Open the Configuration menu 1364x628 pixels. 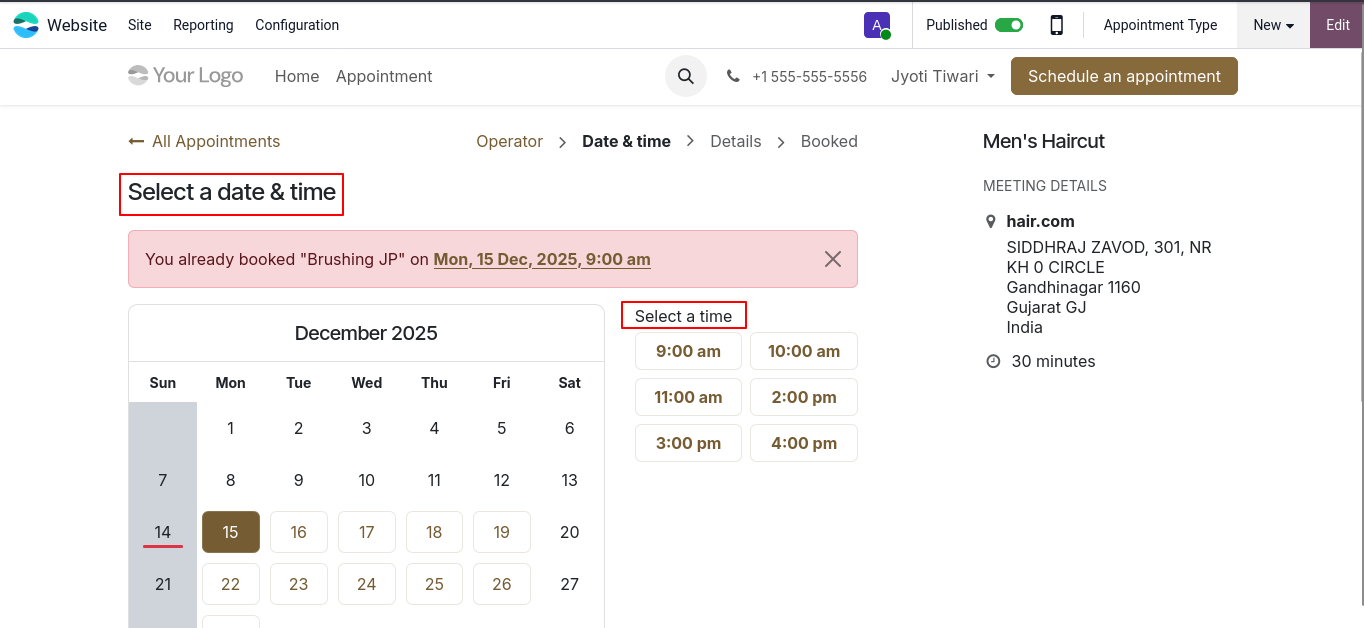coord(297,25)
